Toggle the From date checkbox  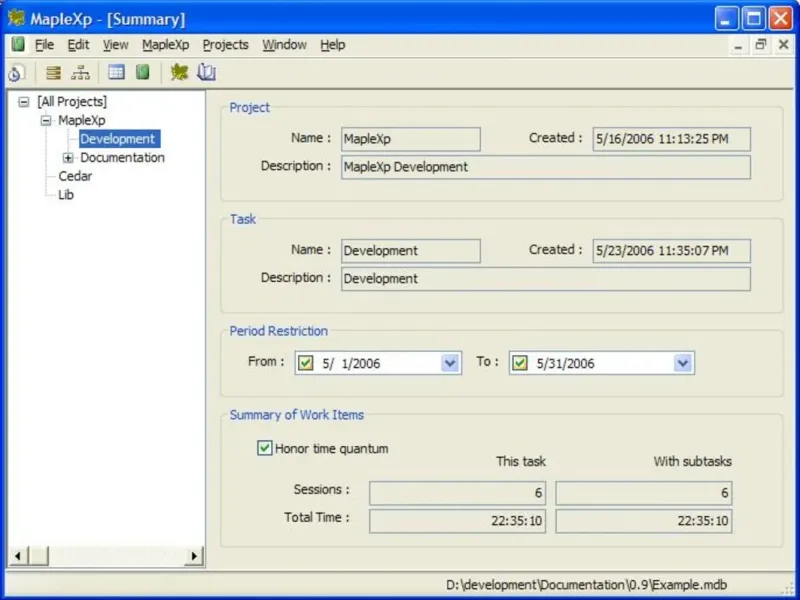(x=306, y=363)
